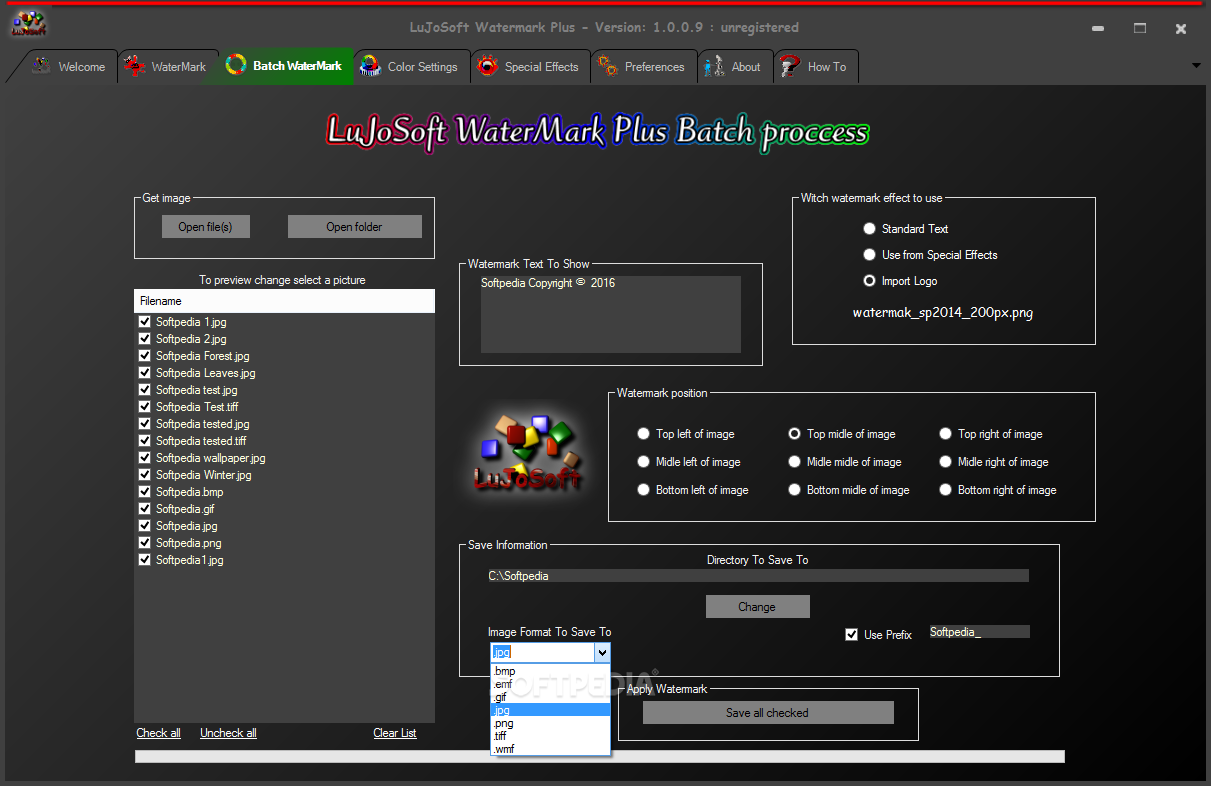Uncheck Softpedia Forest.jpg checkbox

pyautogui.click(x=145, y=356)
